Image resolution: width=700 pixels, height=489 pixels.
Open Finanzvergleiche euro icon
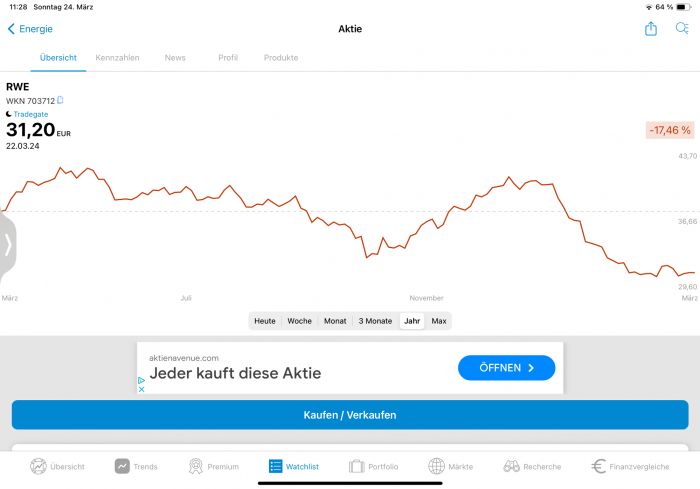(x=599, y=466)
